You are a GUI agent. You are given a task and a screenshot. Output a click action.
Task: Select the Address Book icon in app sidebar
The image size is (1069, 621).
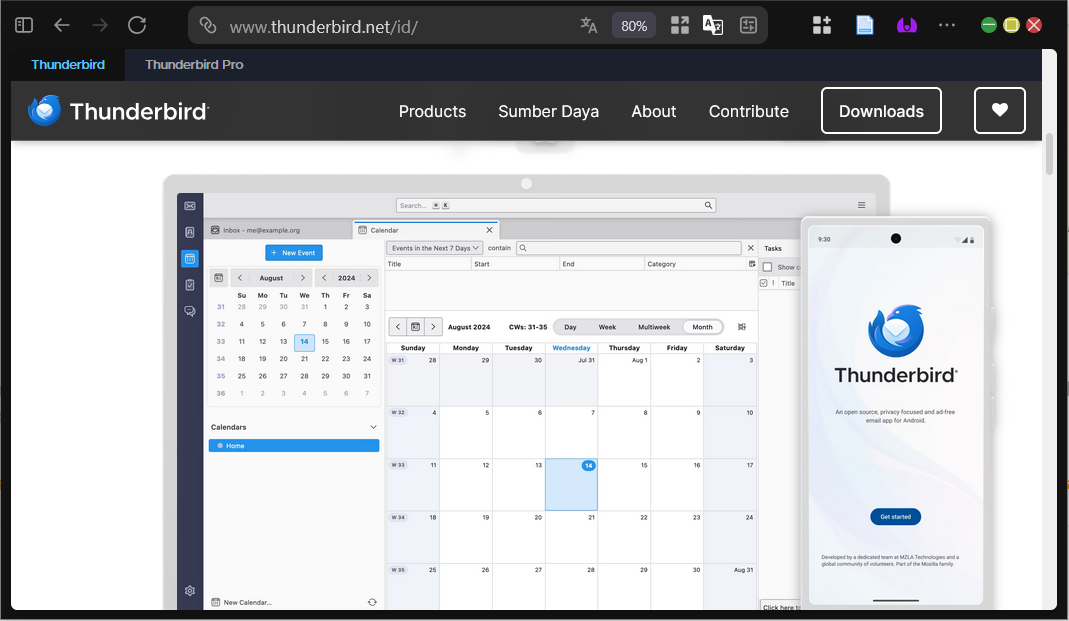(190, 232)
